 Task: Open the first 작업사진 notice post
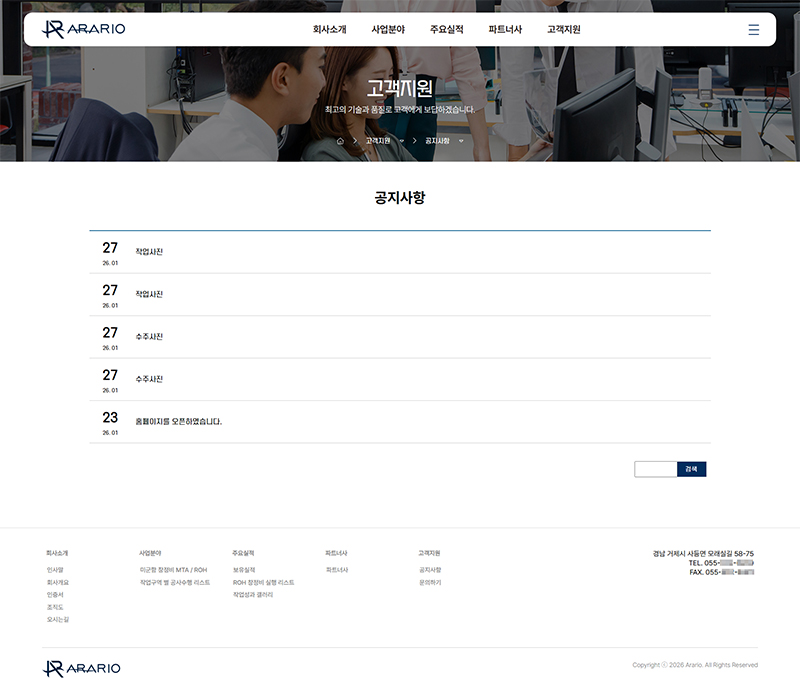coord(149,252)
